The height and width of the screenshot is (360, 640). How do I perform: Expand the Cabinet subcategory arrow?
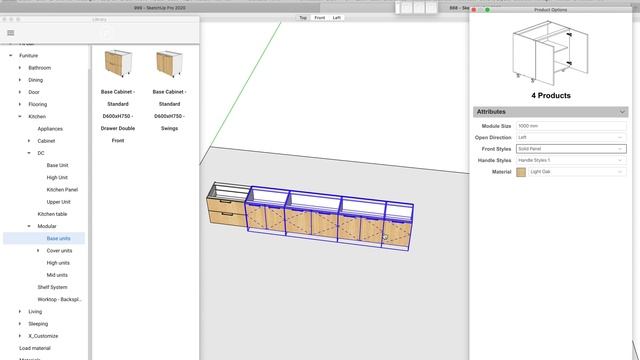[x=29, y=141]
